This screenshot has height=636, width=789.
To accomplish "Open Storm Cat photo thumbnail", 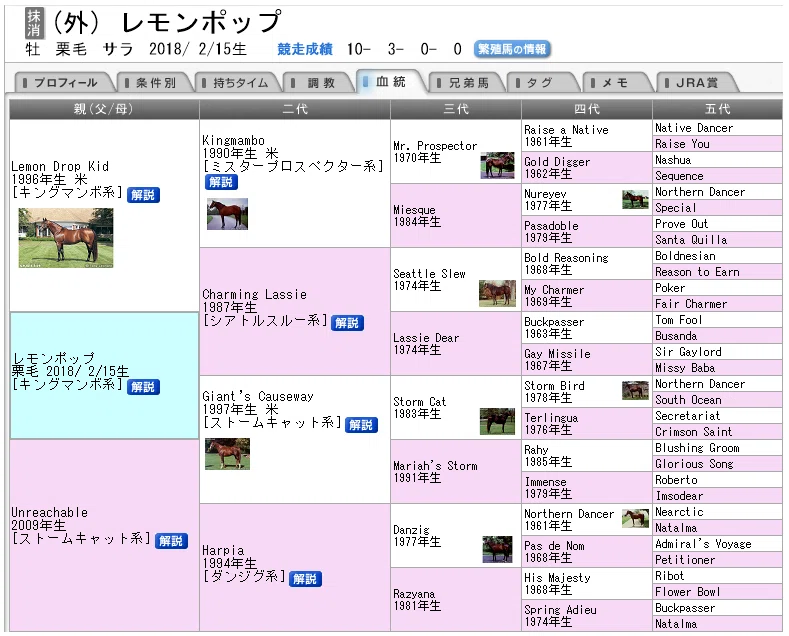I will click(x=498, y=421).
